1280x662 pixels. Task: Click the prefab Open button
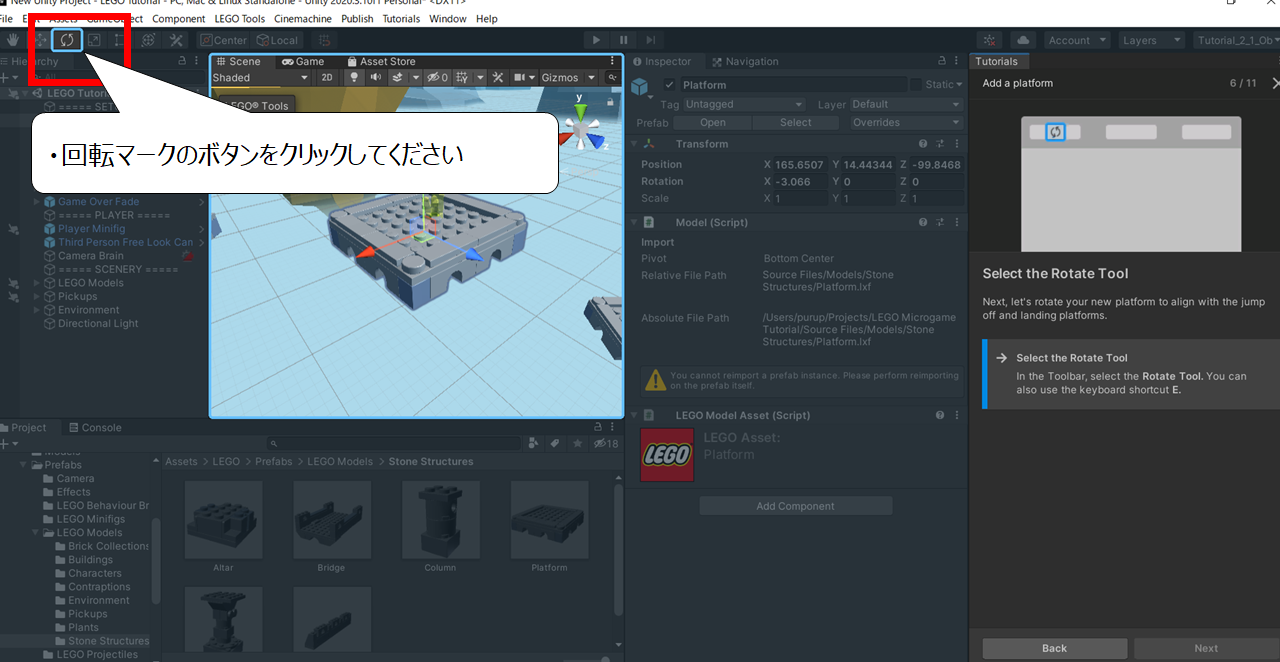coord(713,122)
